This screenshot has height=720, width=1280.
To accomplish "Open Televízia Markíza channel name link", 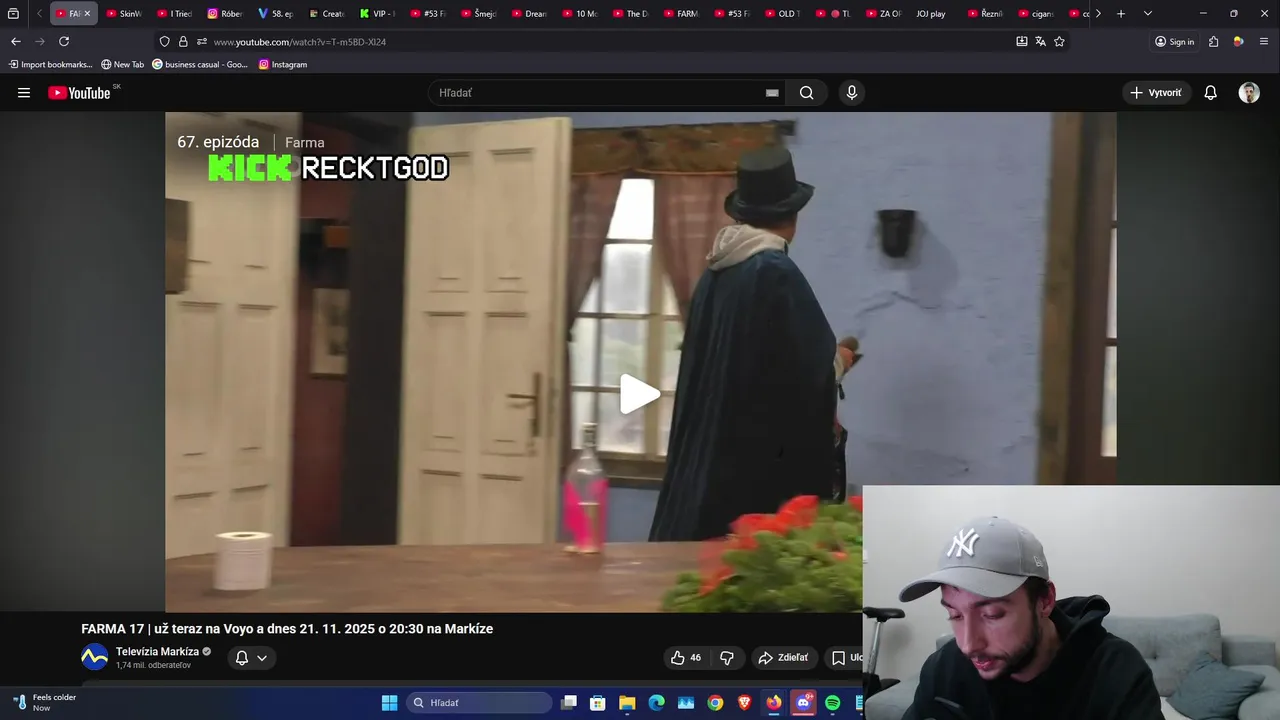I will pos(157,651).
